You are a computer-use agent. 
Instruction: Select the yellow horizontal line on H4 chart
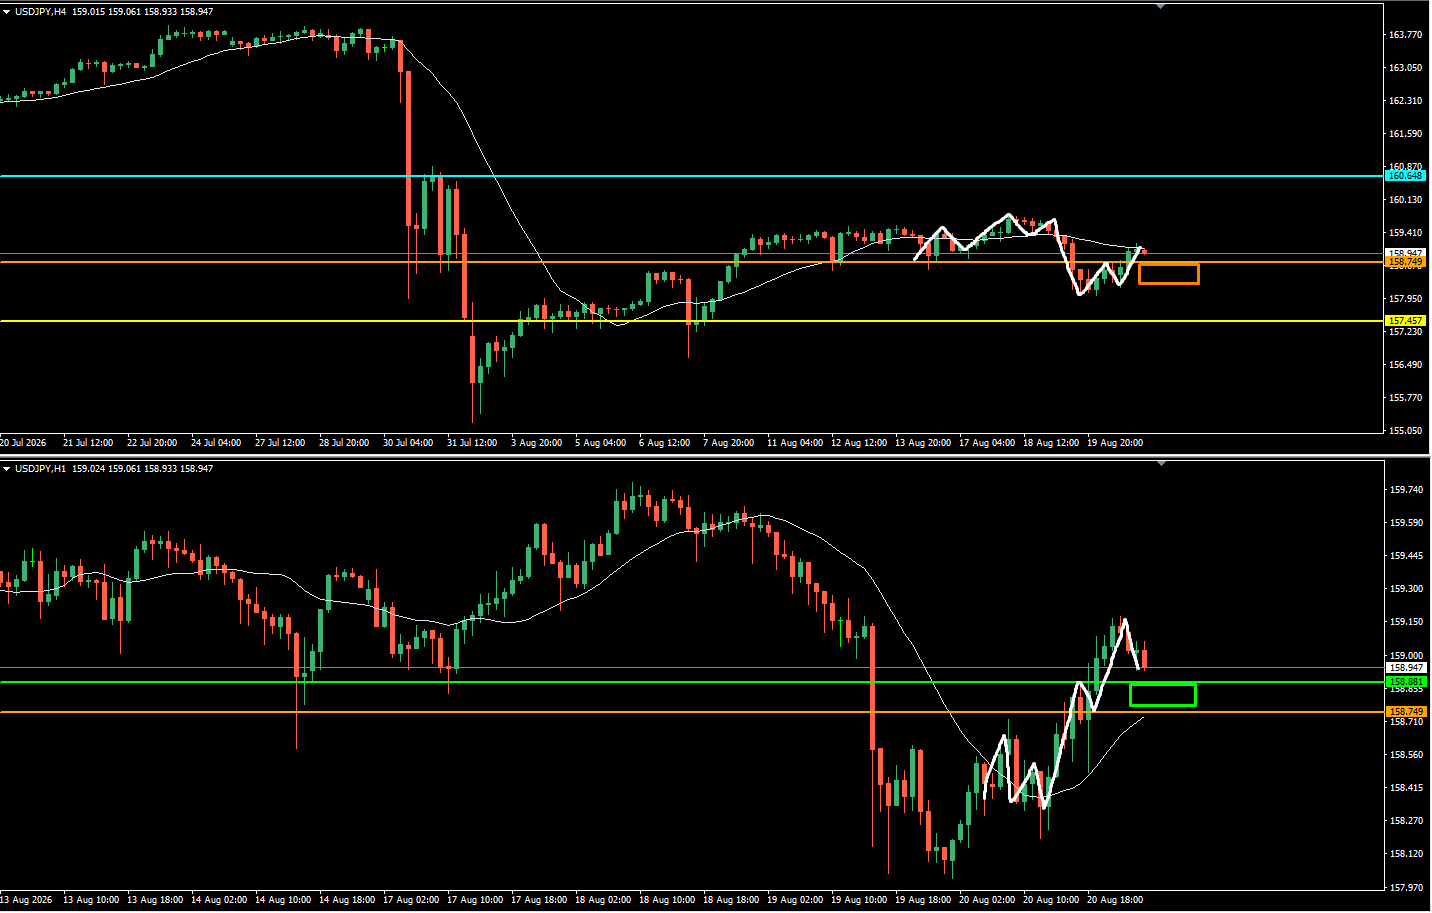coord(692,321)
